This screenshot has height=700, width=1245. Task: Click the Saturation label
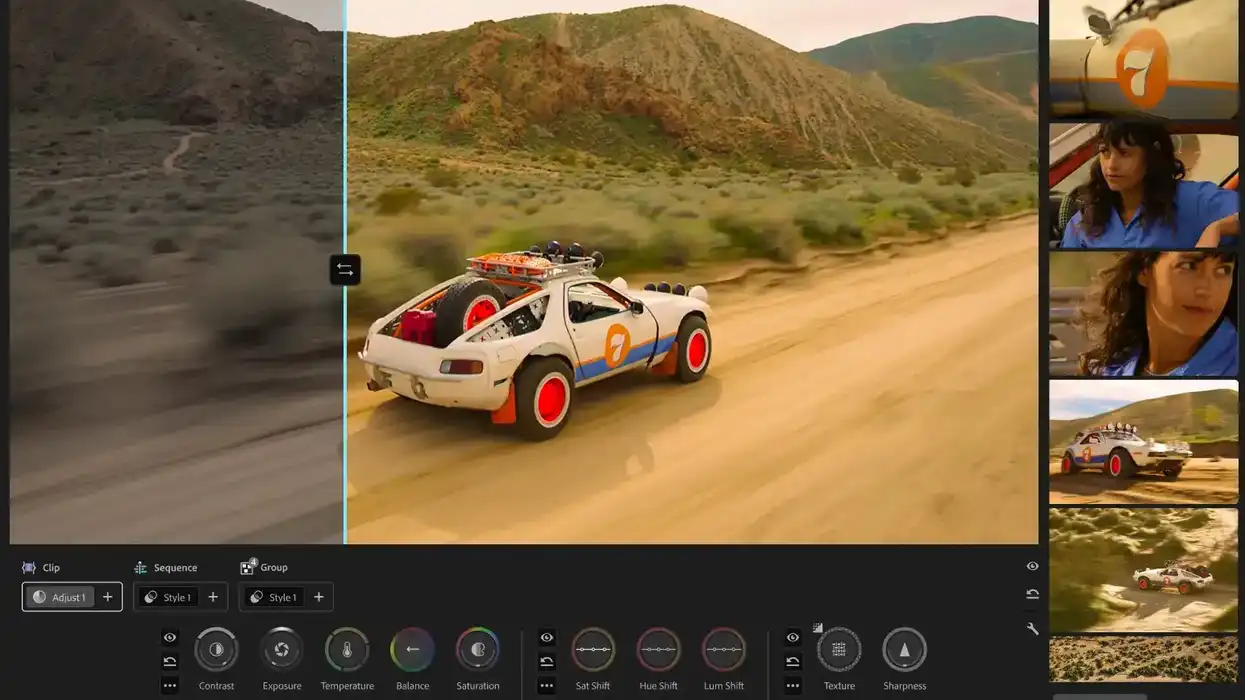(478, 686)
